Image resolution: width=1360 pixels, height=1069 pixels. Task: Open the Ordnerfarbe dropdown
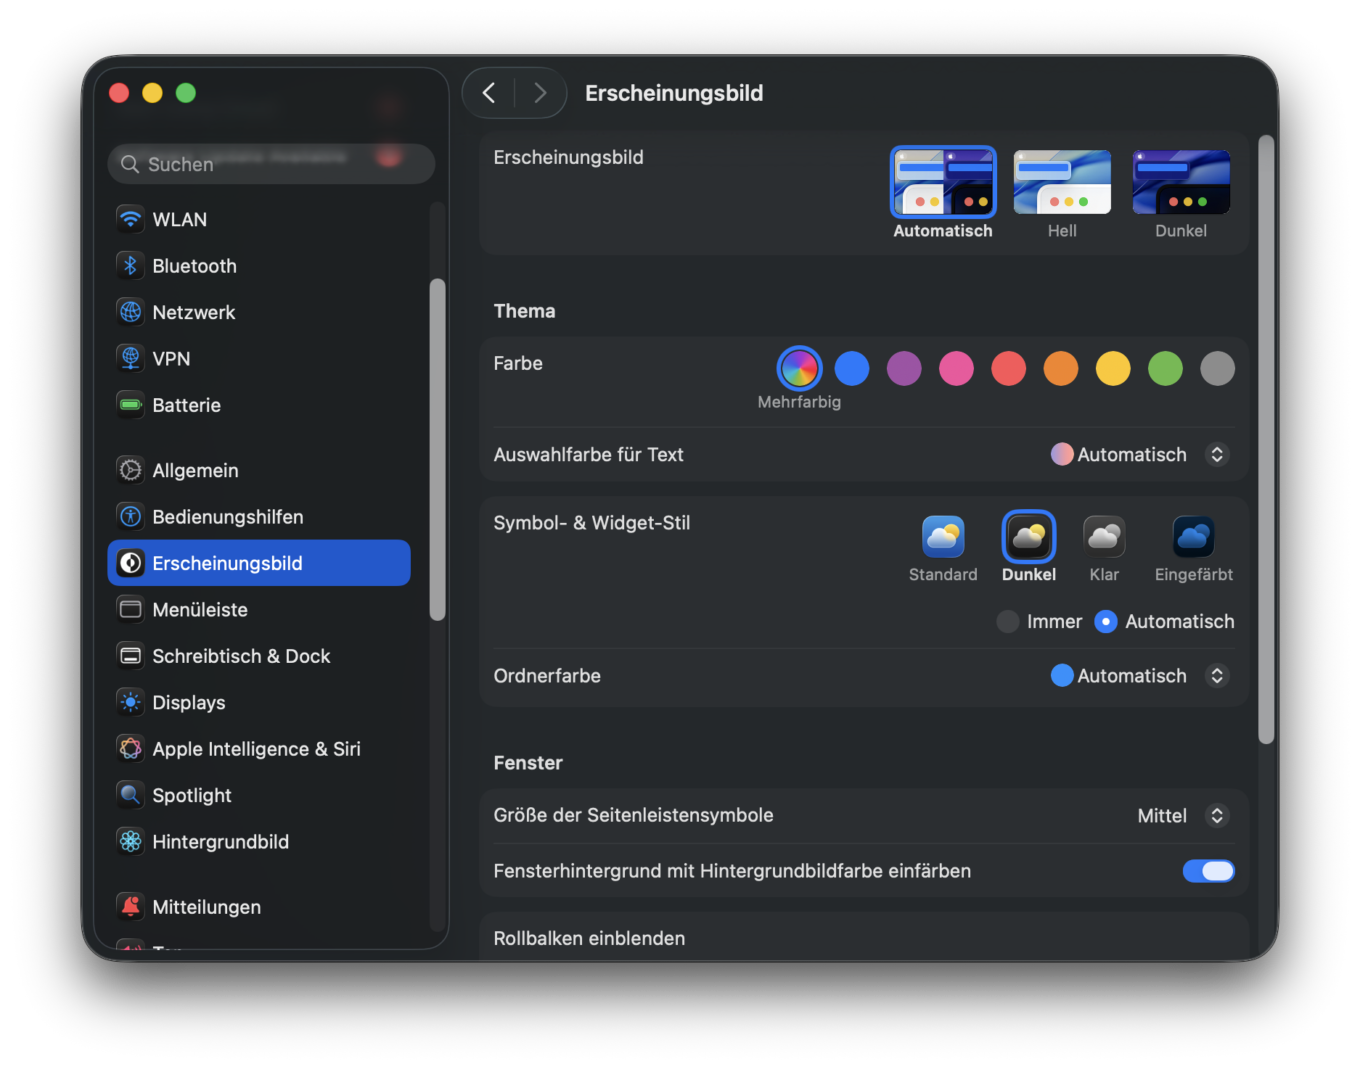[1217, 676]
